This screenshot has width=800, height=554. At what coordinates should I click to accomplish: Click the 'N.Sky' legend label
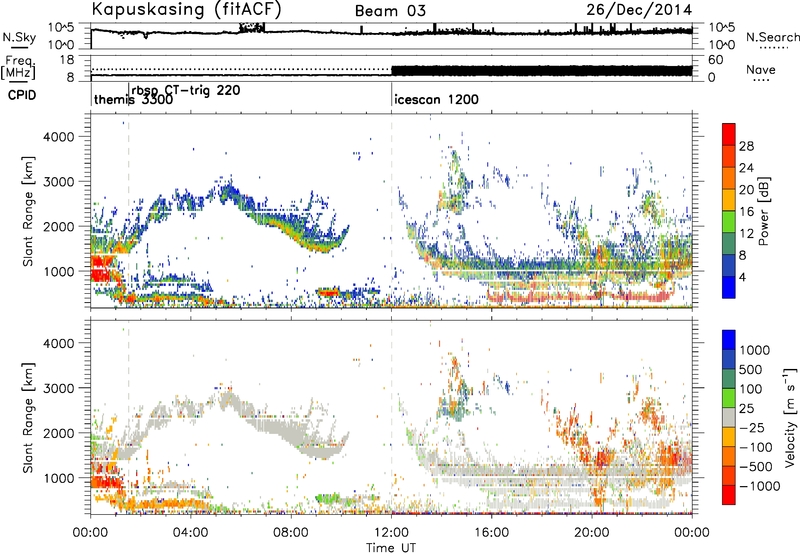[x=19, y=37]
